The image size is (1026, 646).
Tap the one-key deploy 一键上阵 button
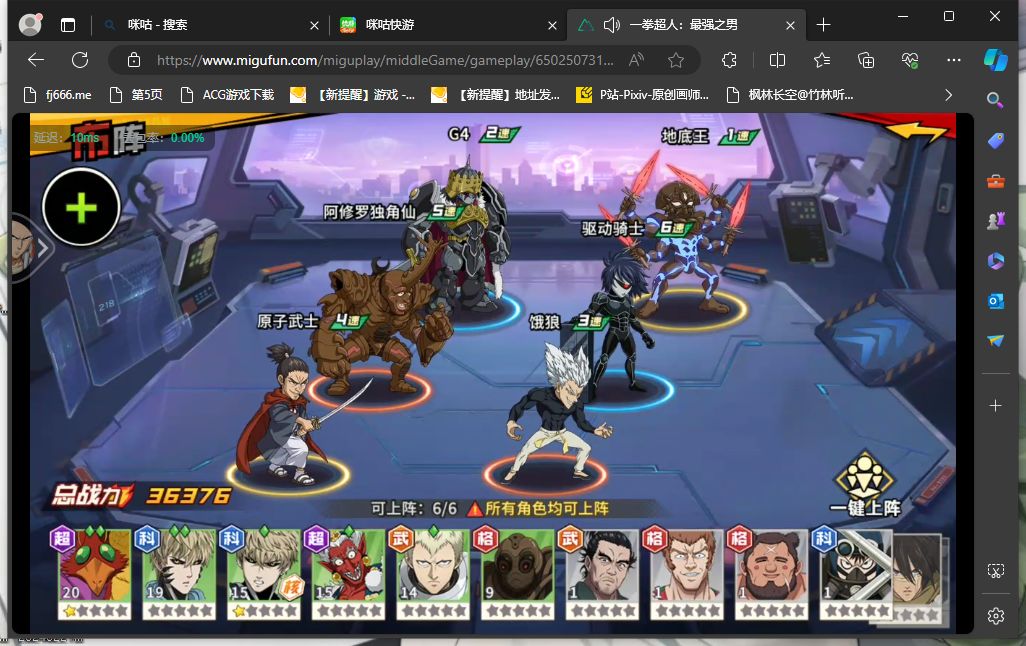(865, 484)
